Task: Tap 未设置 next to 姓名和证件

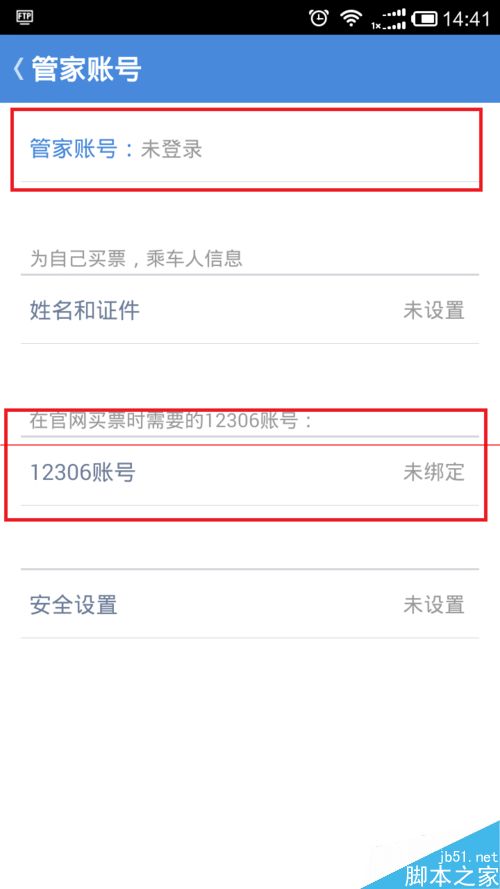Action: tap(434, 310)
